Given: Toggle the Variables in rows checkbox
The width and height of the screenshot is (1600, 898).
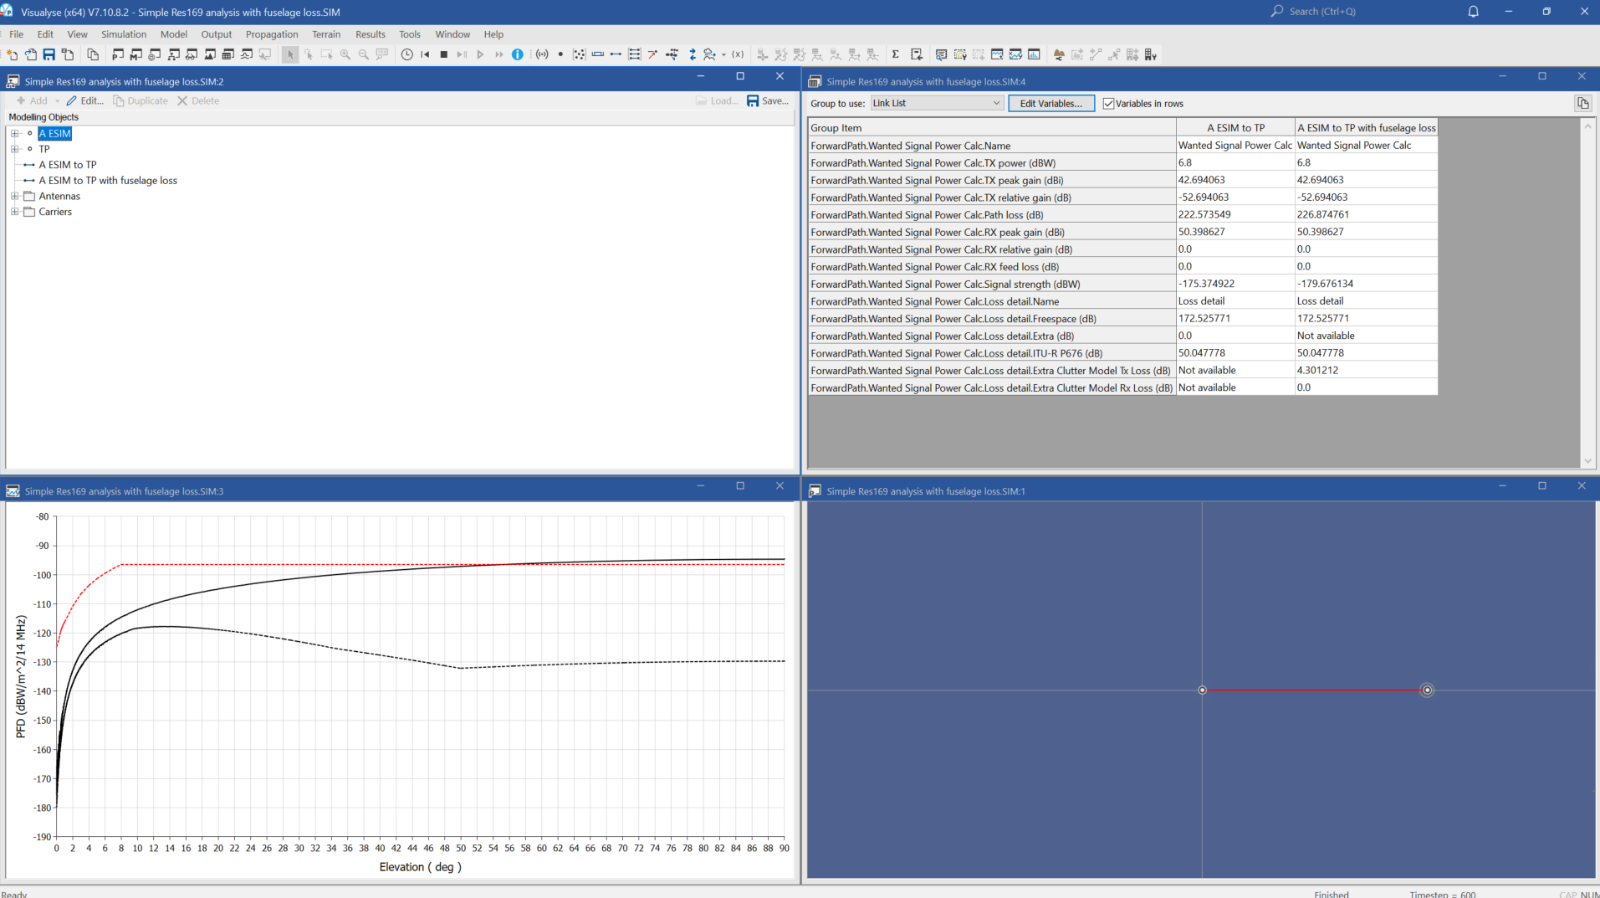Looking at the screenshot, I should [1108, 104].
